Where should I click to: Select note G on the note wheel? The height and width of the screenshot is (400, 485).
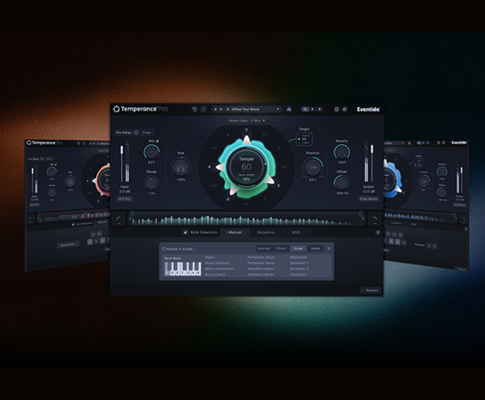228,199
